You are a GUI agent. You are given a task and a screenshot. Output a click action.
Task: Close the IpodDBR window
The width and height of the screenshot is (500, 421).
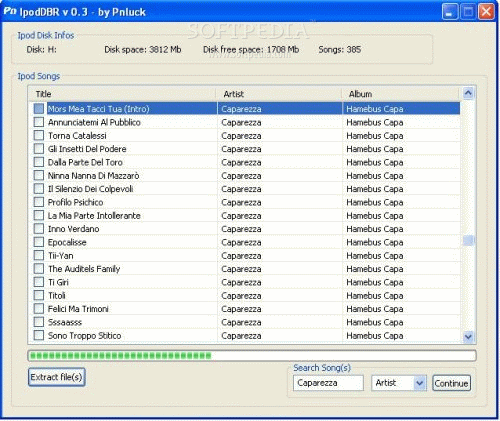(x=486, y=12)
